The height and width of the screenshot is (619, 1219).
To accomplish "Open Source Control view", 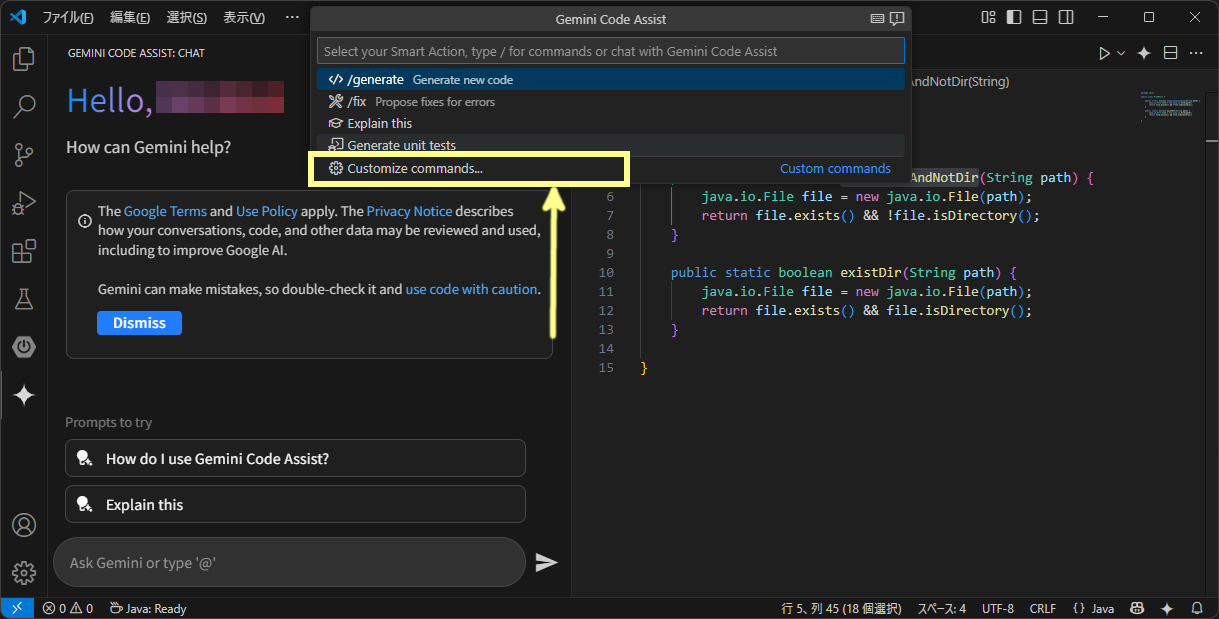I will 23,155.
